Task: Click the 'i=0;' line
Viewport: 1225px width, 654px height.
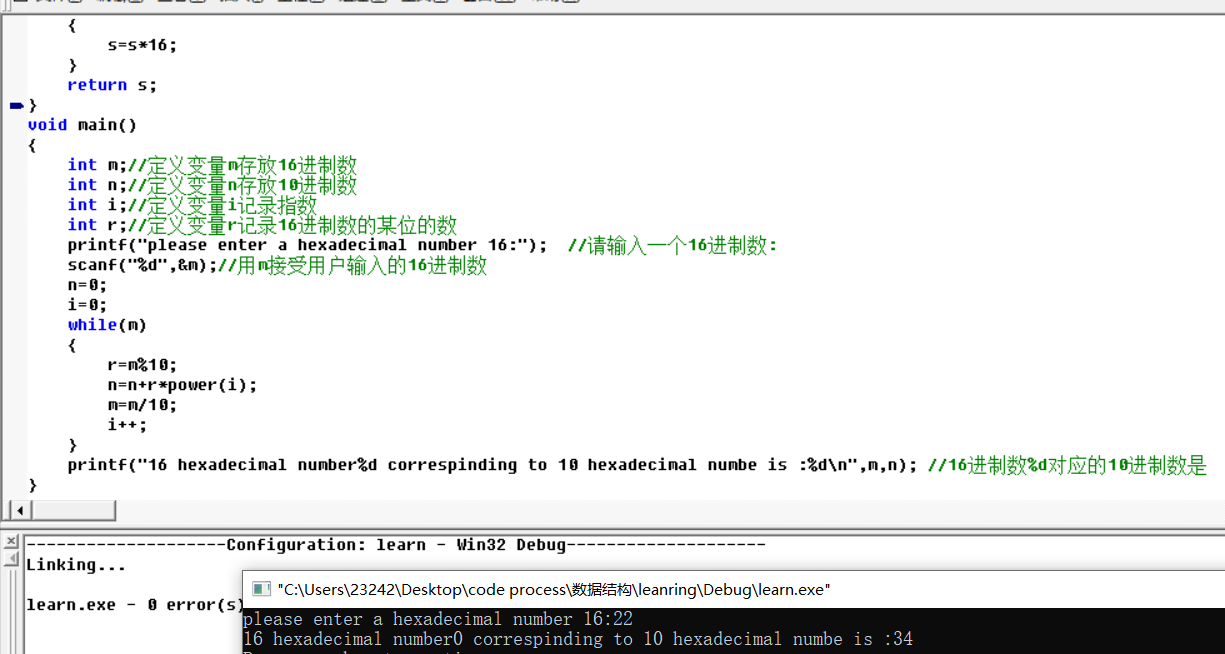Action: pyautogui.click(x=87, y=305)
